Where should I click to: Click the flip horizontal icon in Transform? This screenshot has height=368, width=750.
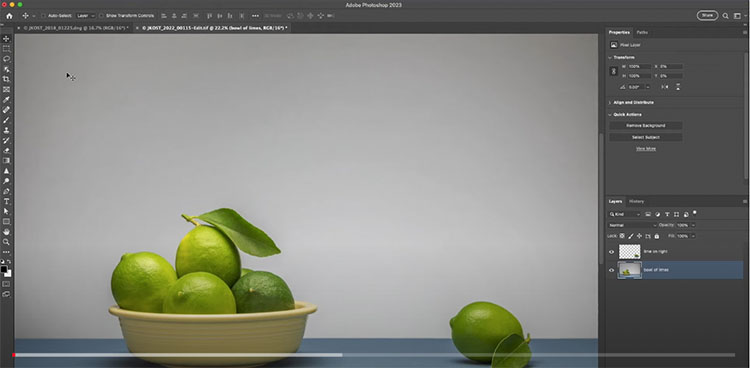click(x=664, y=87)
